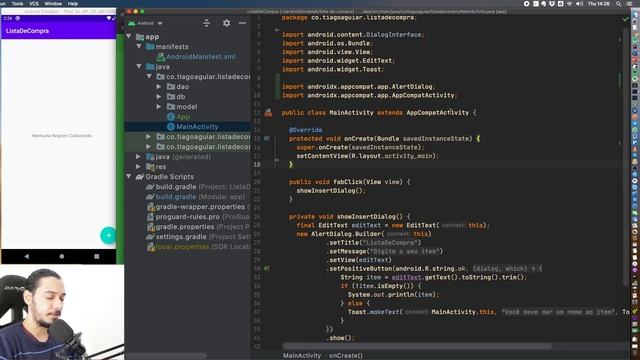
Task: Open the Window menu
Action: click(53, 3)
